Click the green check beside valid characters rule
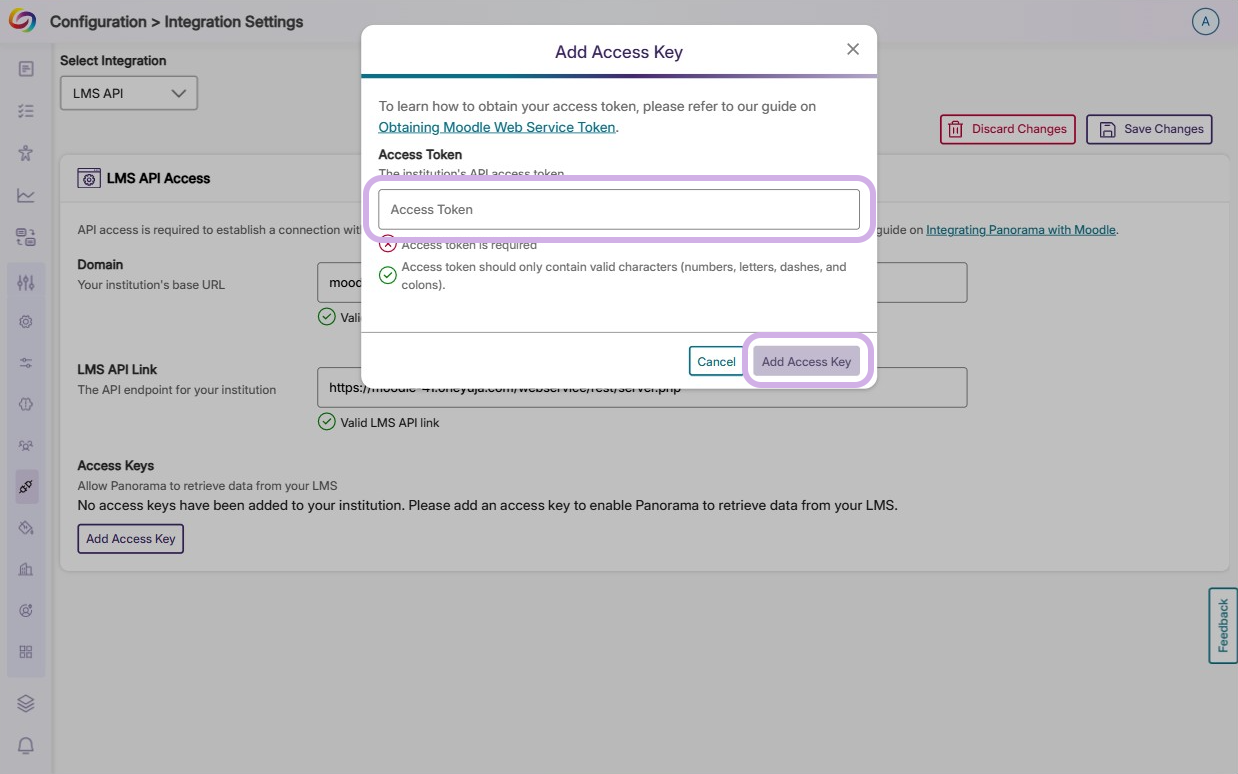 click(388, 275)
